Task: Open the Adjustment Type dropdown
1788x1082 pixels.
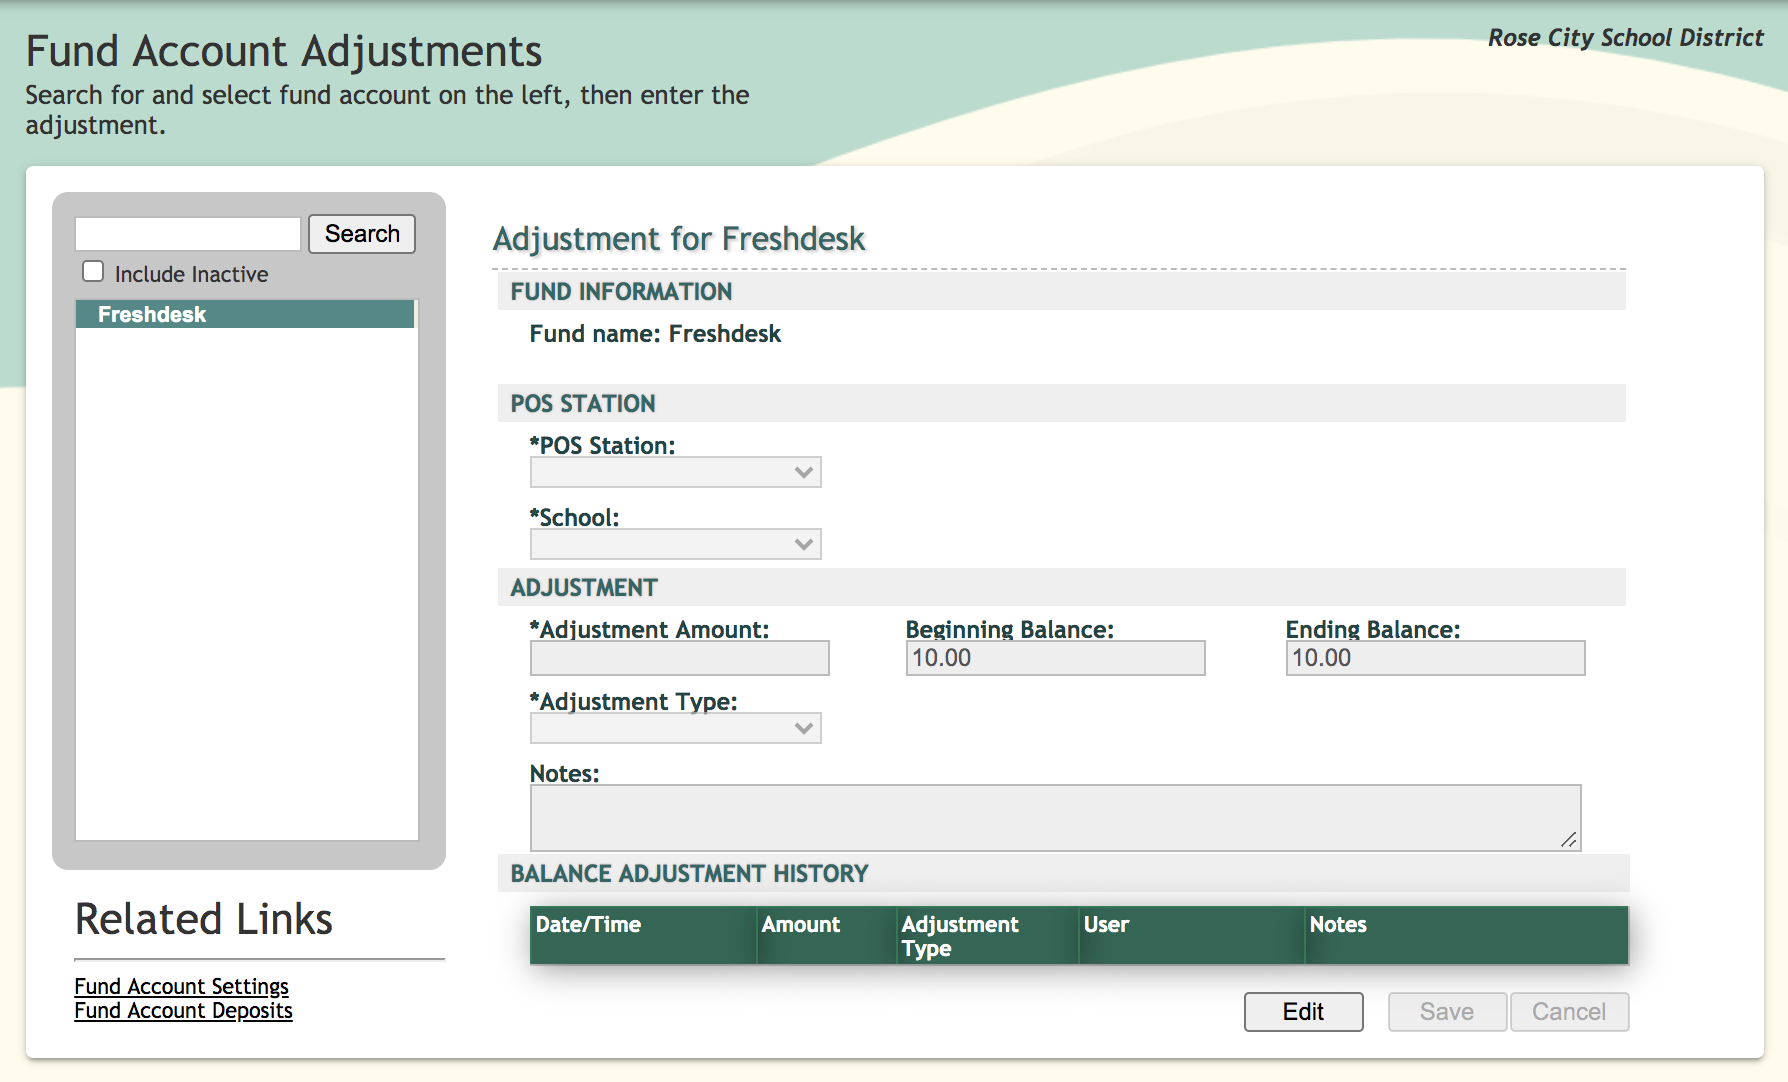Action: (x=676, y=728)
